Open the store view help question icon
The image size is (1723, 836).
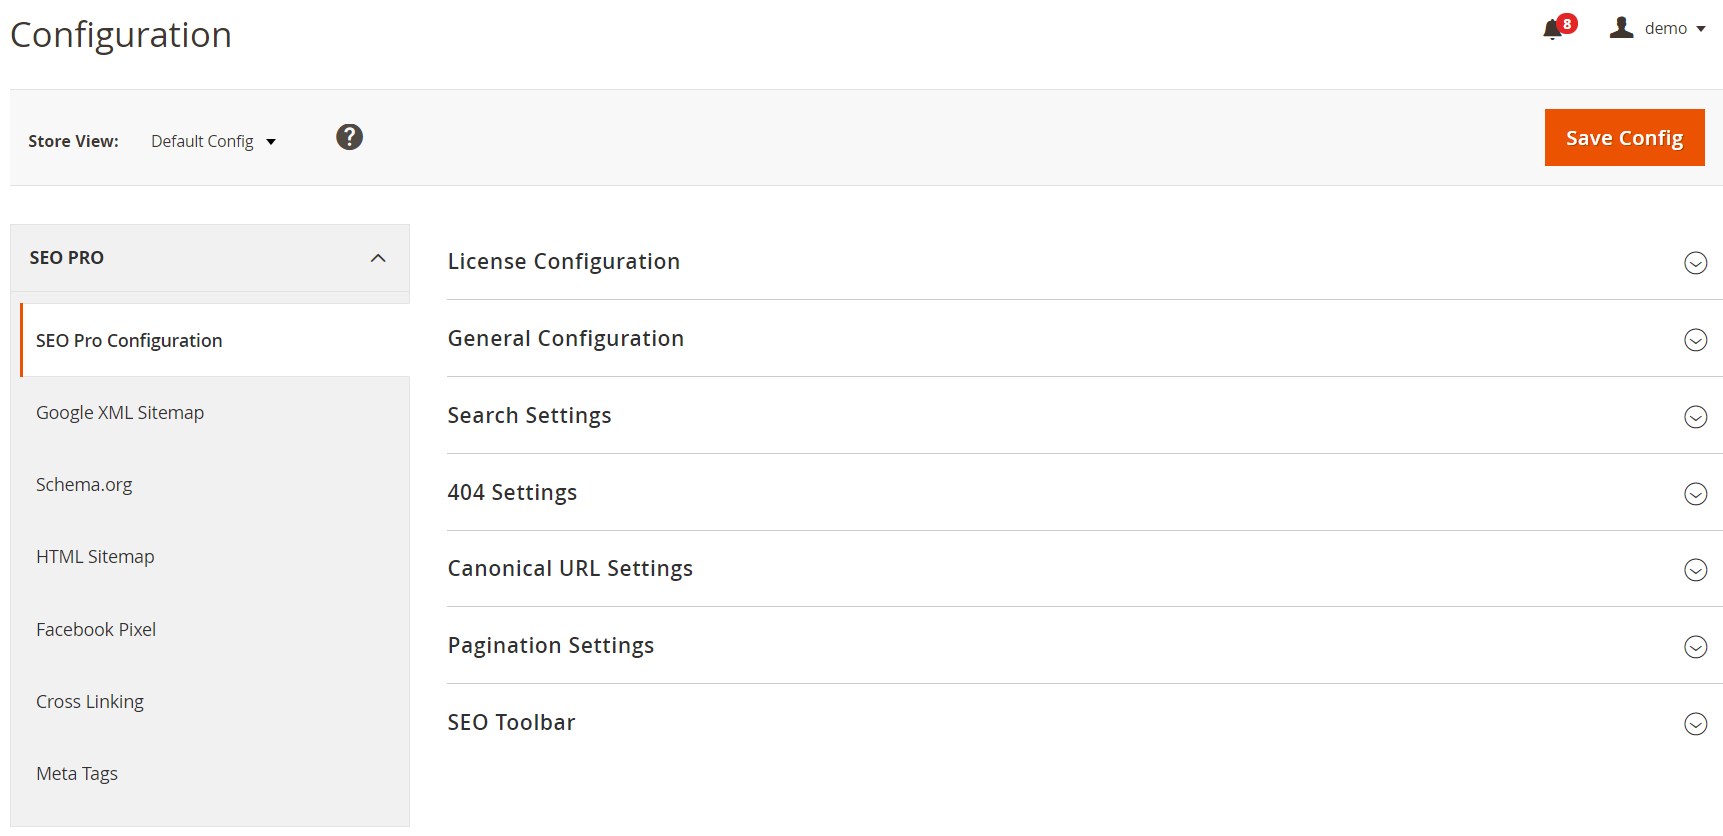pos(349,137)
